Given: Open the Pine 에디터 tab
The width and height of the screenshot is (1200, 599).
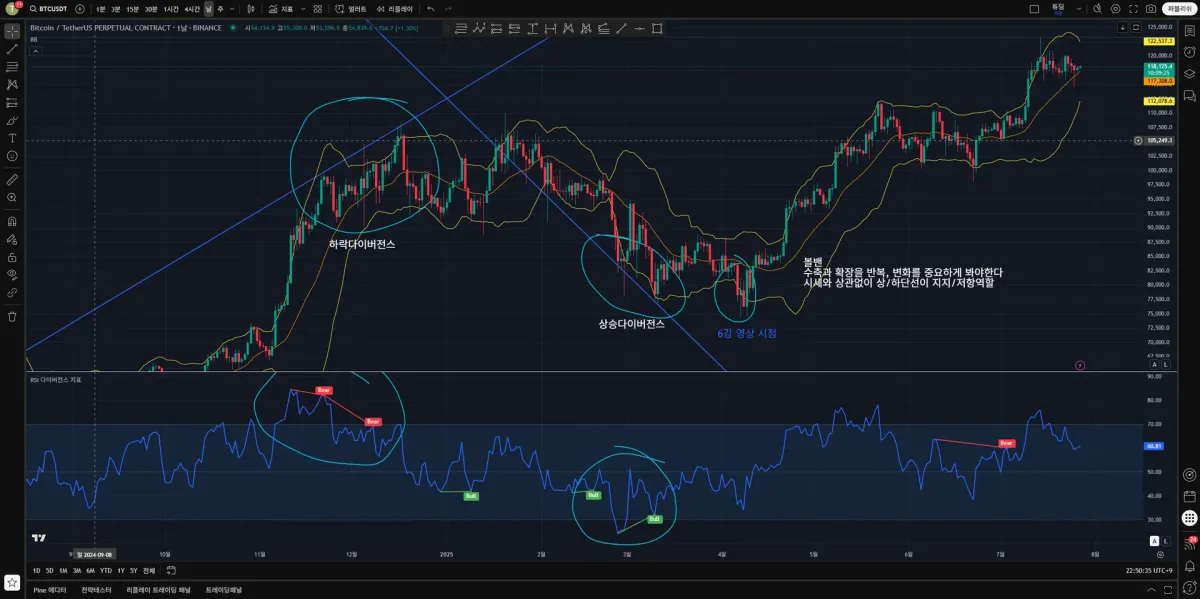Looking at the screenshot, I should pyautogui.click(x=50, y=590).
